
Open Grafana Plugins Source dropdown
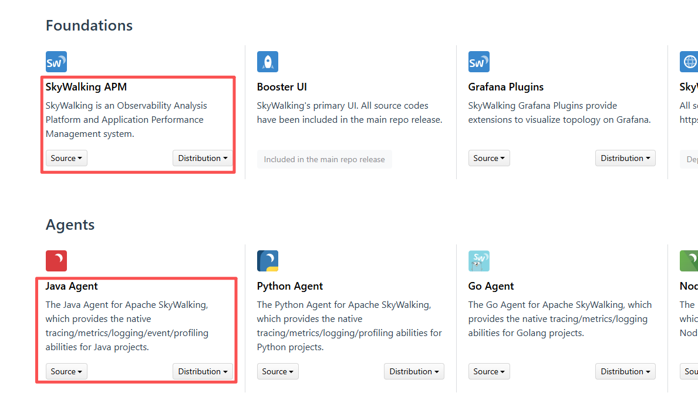click(489, 158)
